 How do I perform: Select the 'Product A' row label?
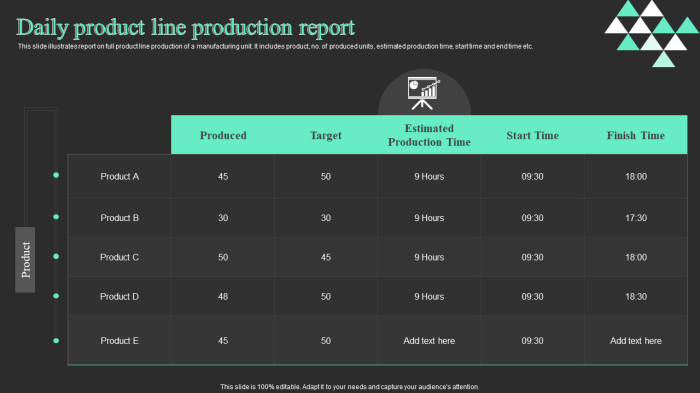[x=119, y=176]
